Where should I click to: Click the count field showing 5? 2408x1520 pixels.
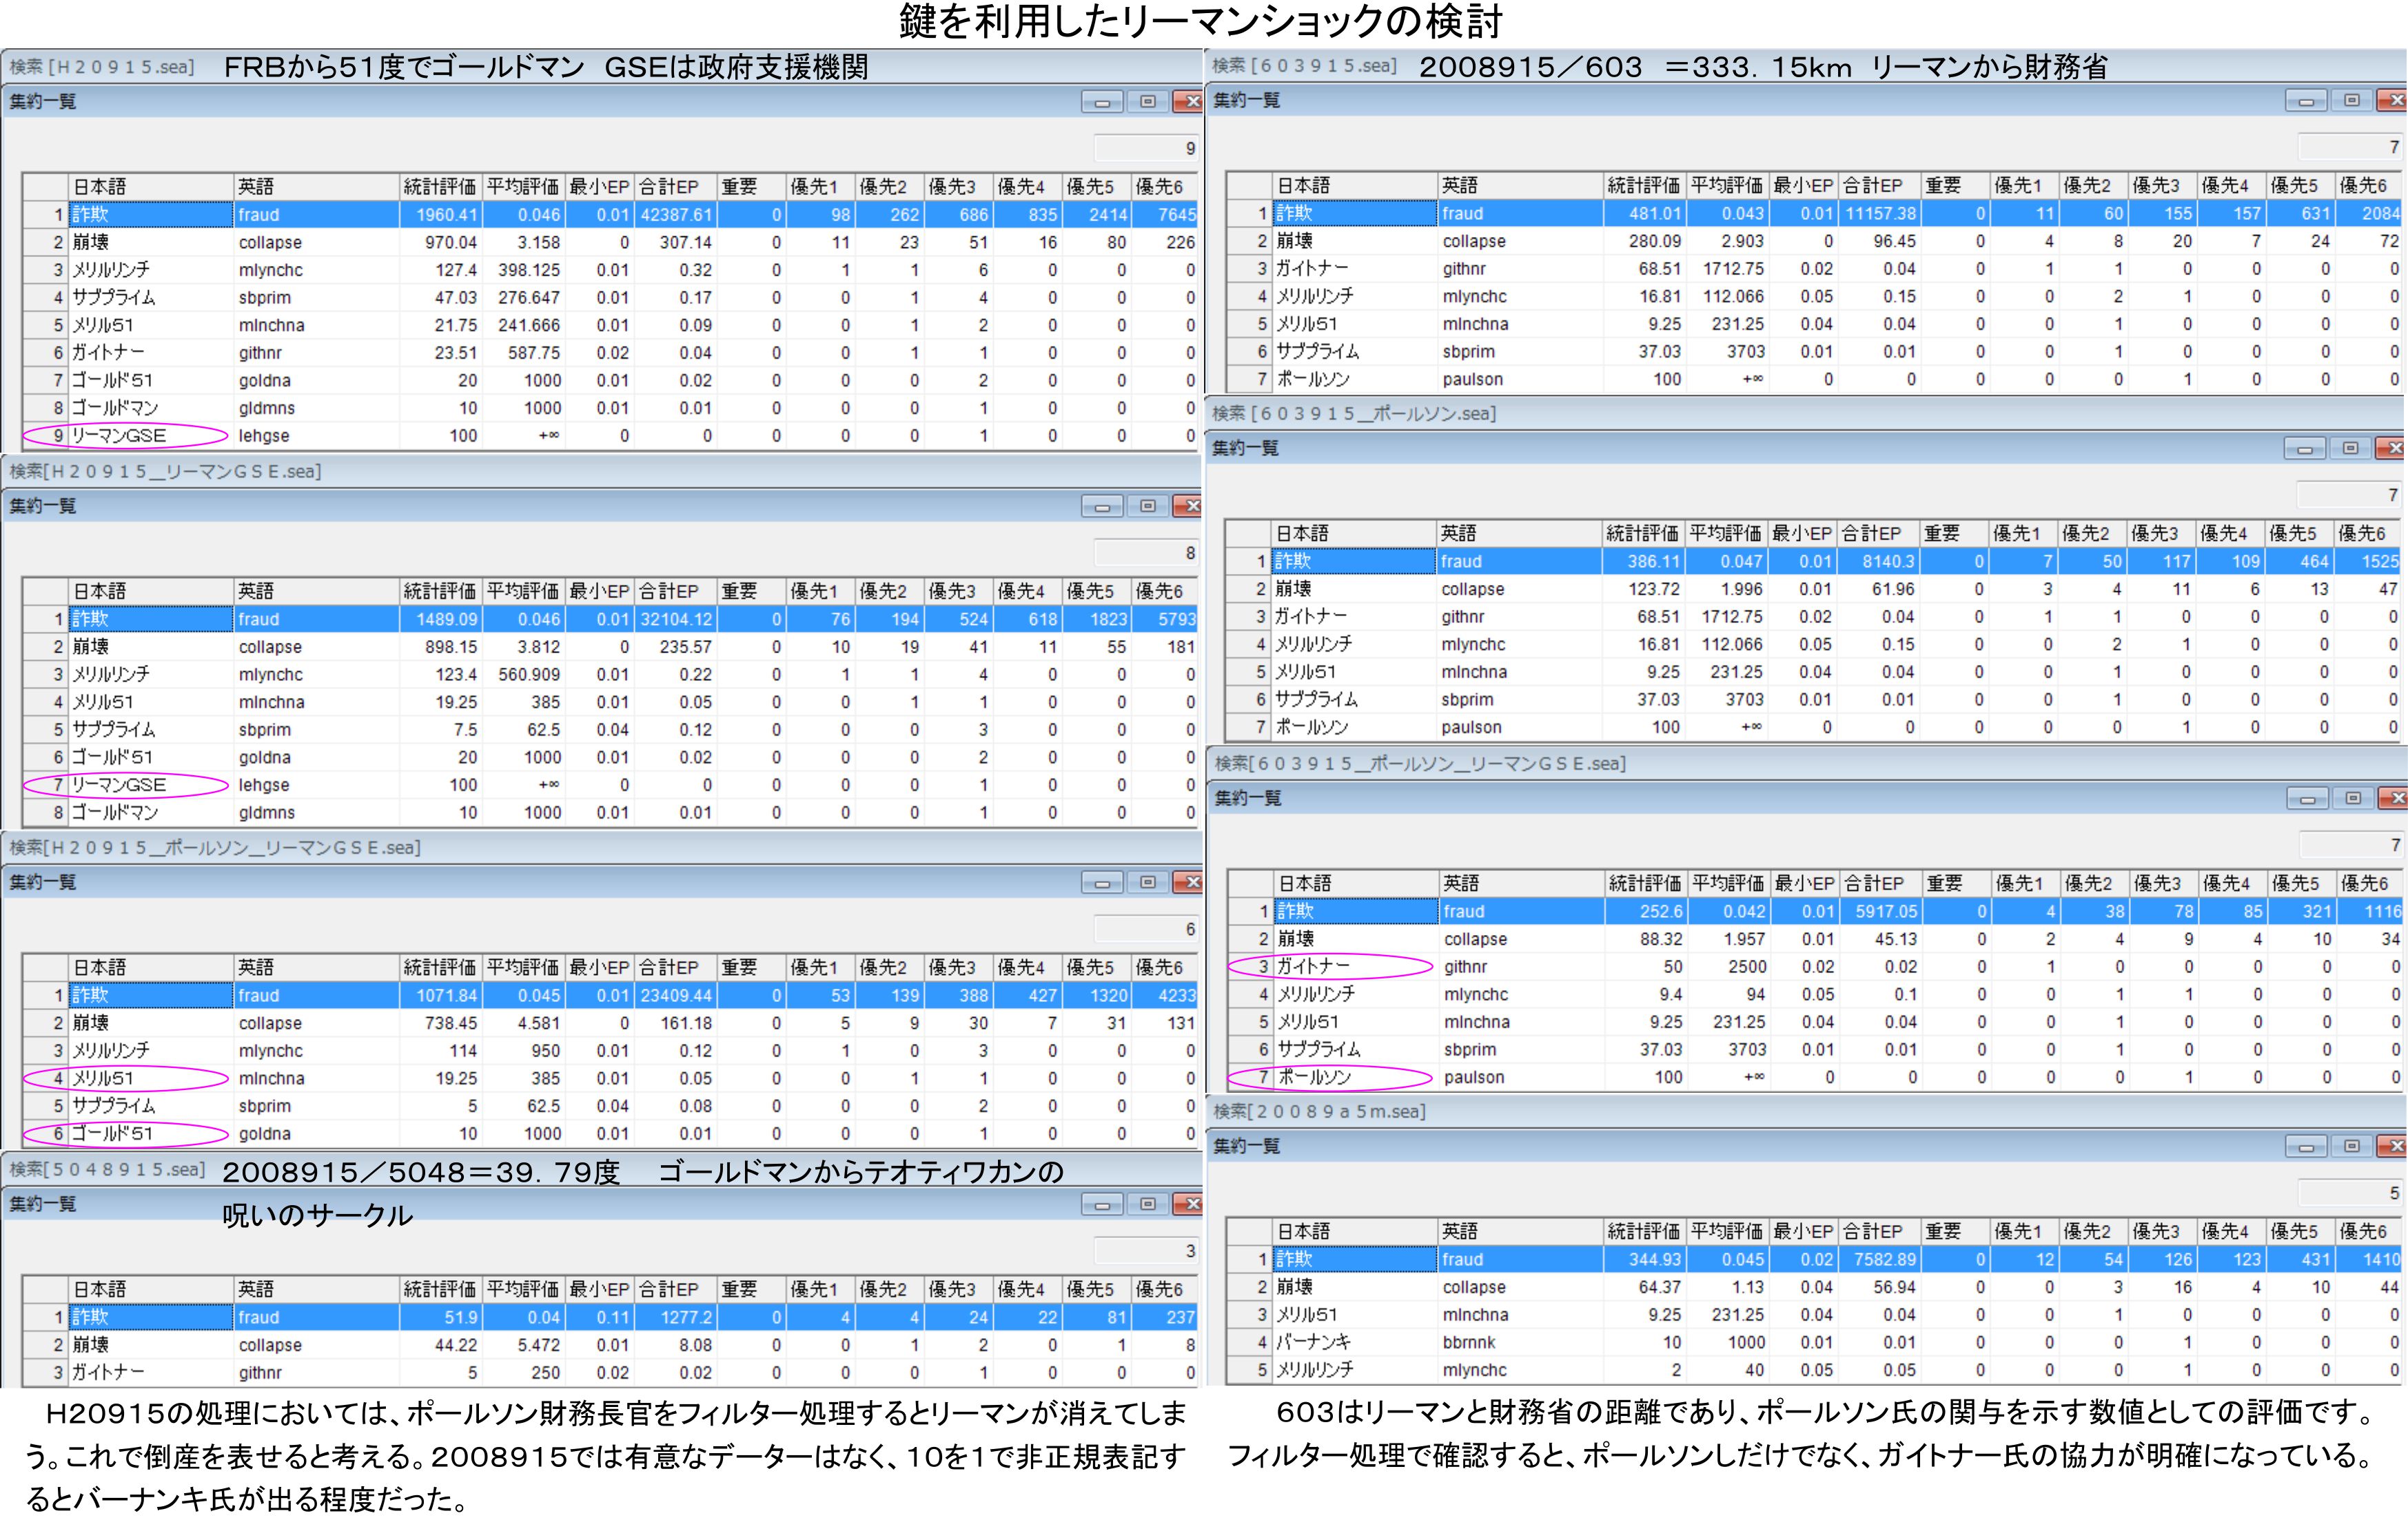pos(2350,1192)
